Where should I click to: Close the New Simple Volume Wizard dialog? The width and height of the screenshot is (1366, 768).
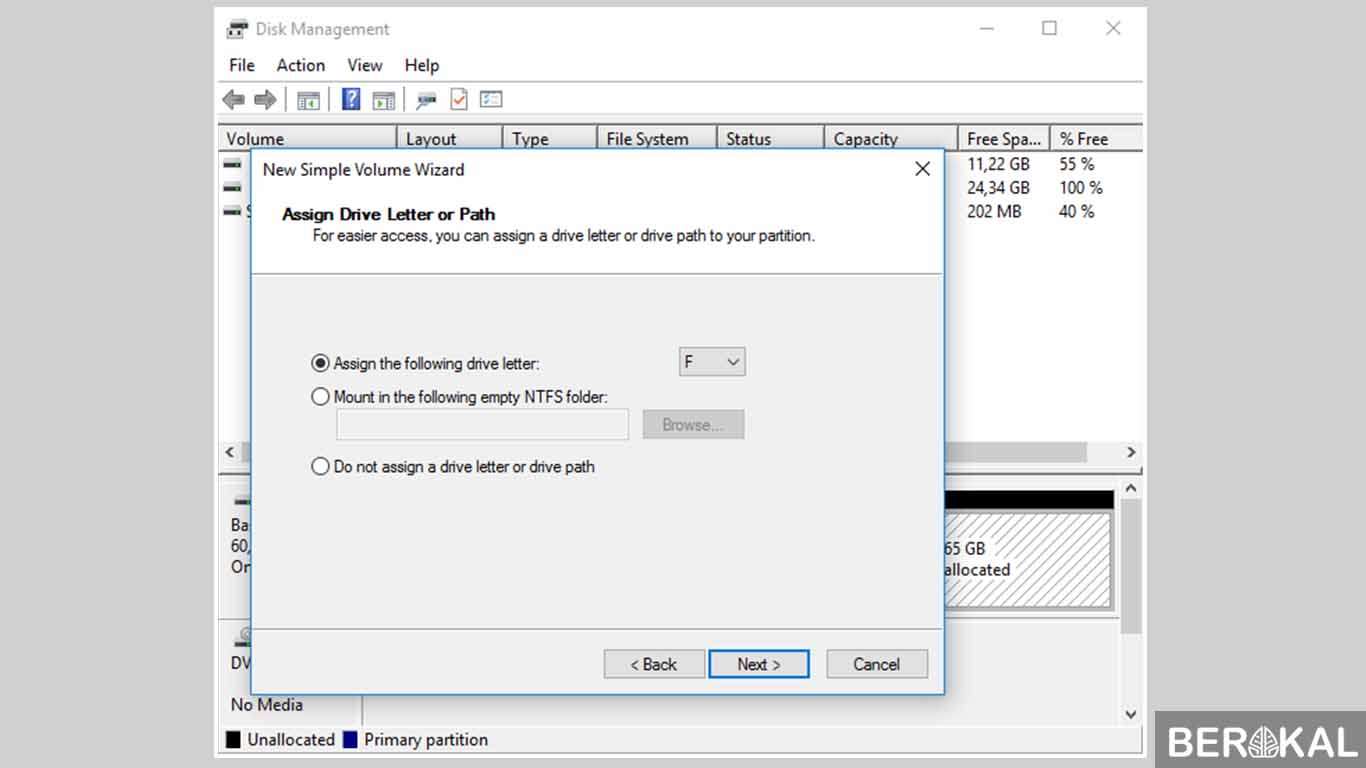(922, 169)
